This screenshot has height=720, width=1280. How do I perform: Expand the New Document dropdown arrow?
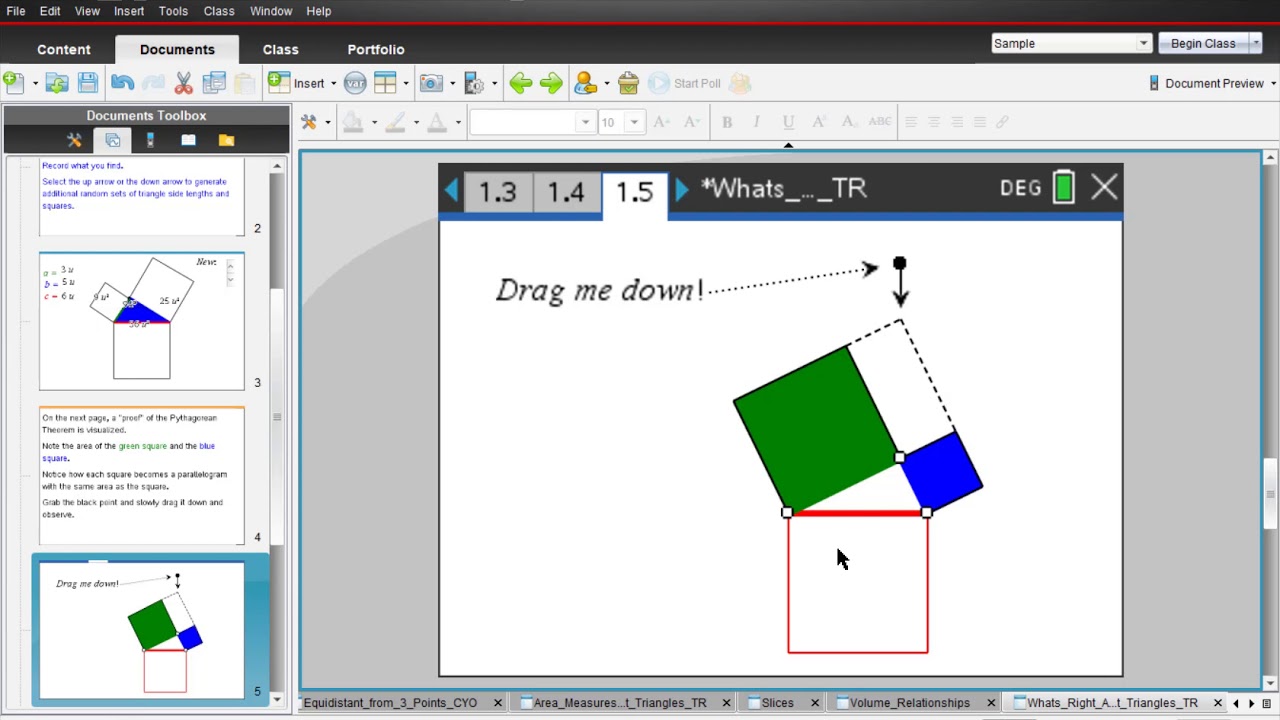(x=35, y=84)
